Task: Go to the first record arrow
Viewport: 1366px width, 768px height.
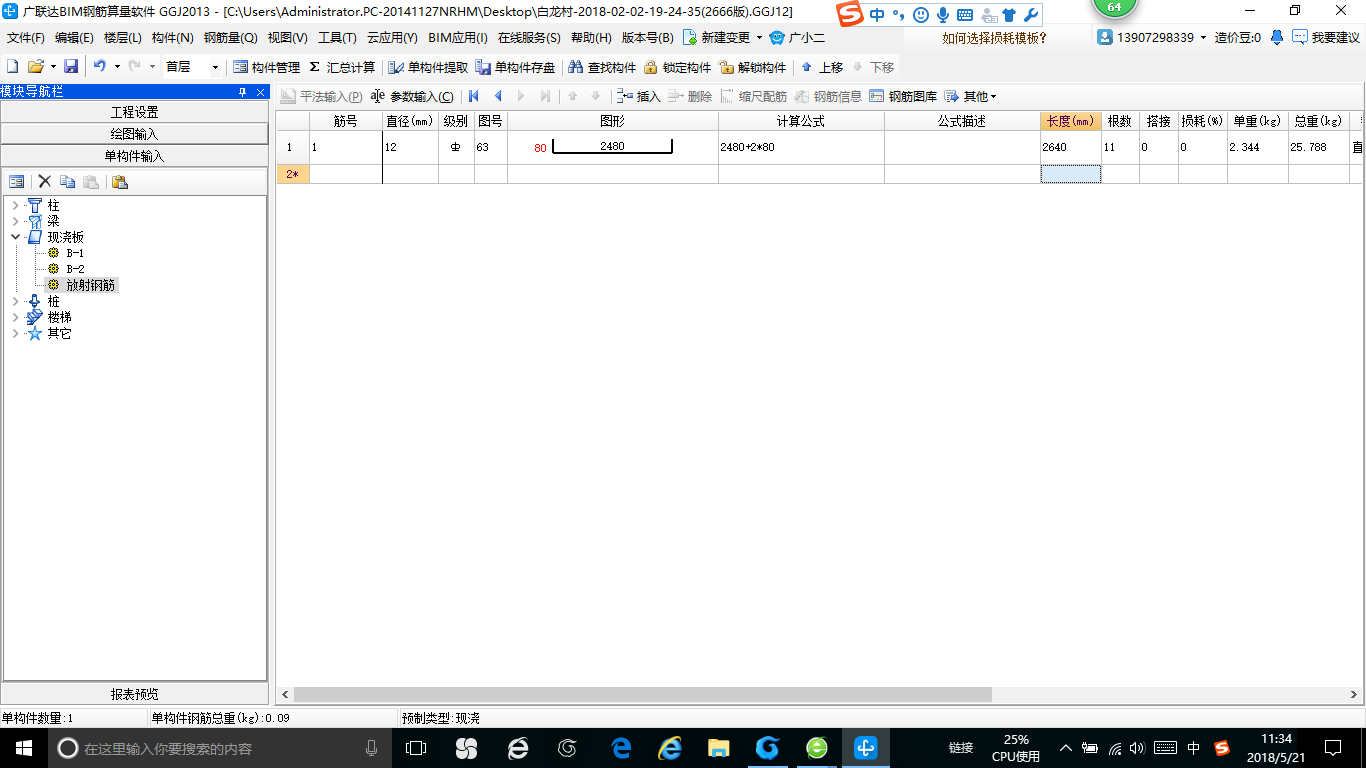Action: pyautogui.click(x=474, y=96)
